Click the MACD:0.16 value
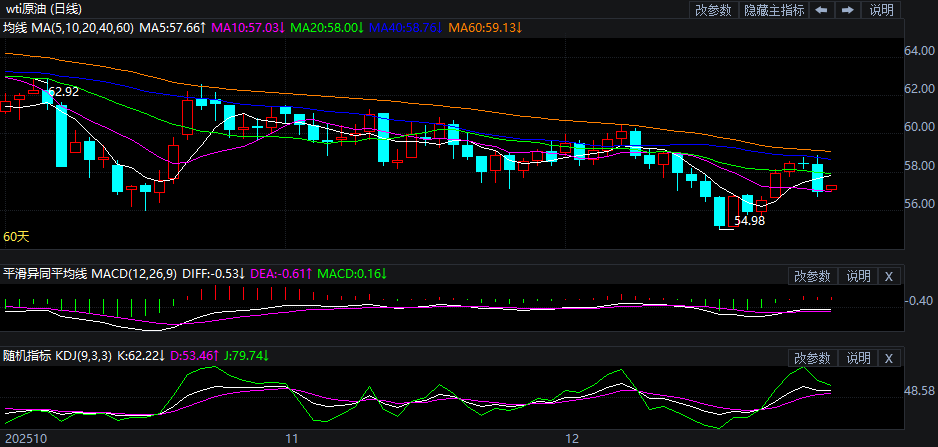This screenshot has width=938, height=447. 352,274
